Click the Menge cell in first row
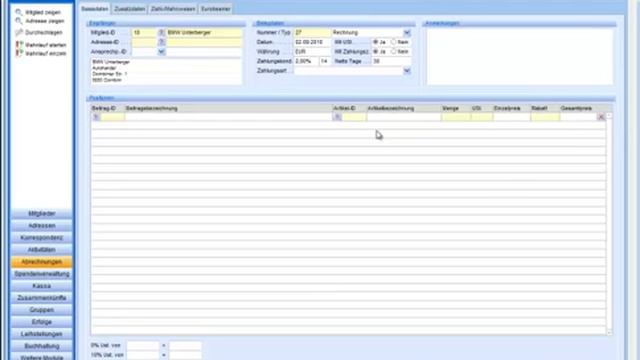640x360 pixels. [x=456, y=117]
